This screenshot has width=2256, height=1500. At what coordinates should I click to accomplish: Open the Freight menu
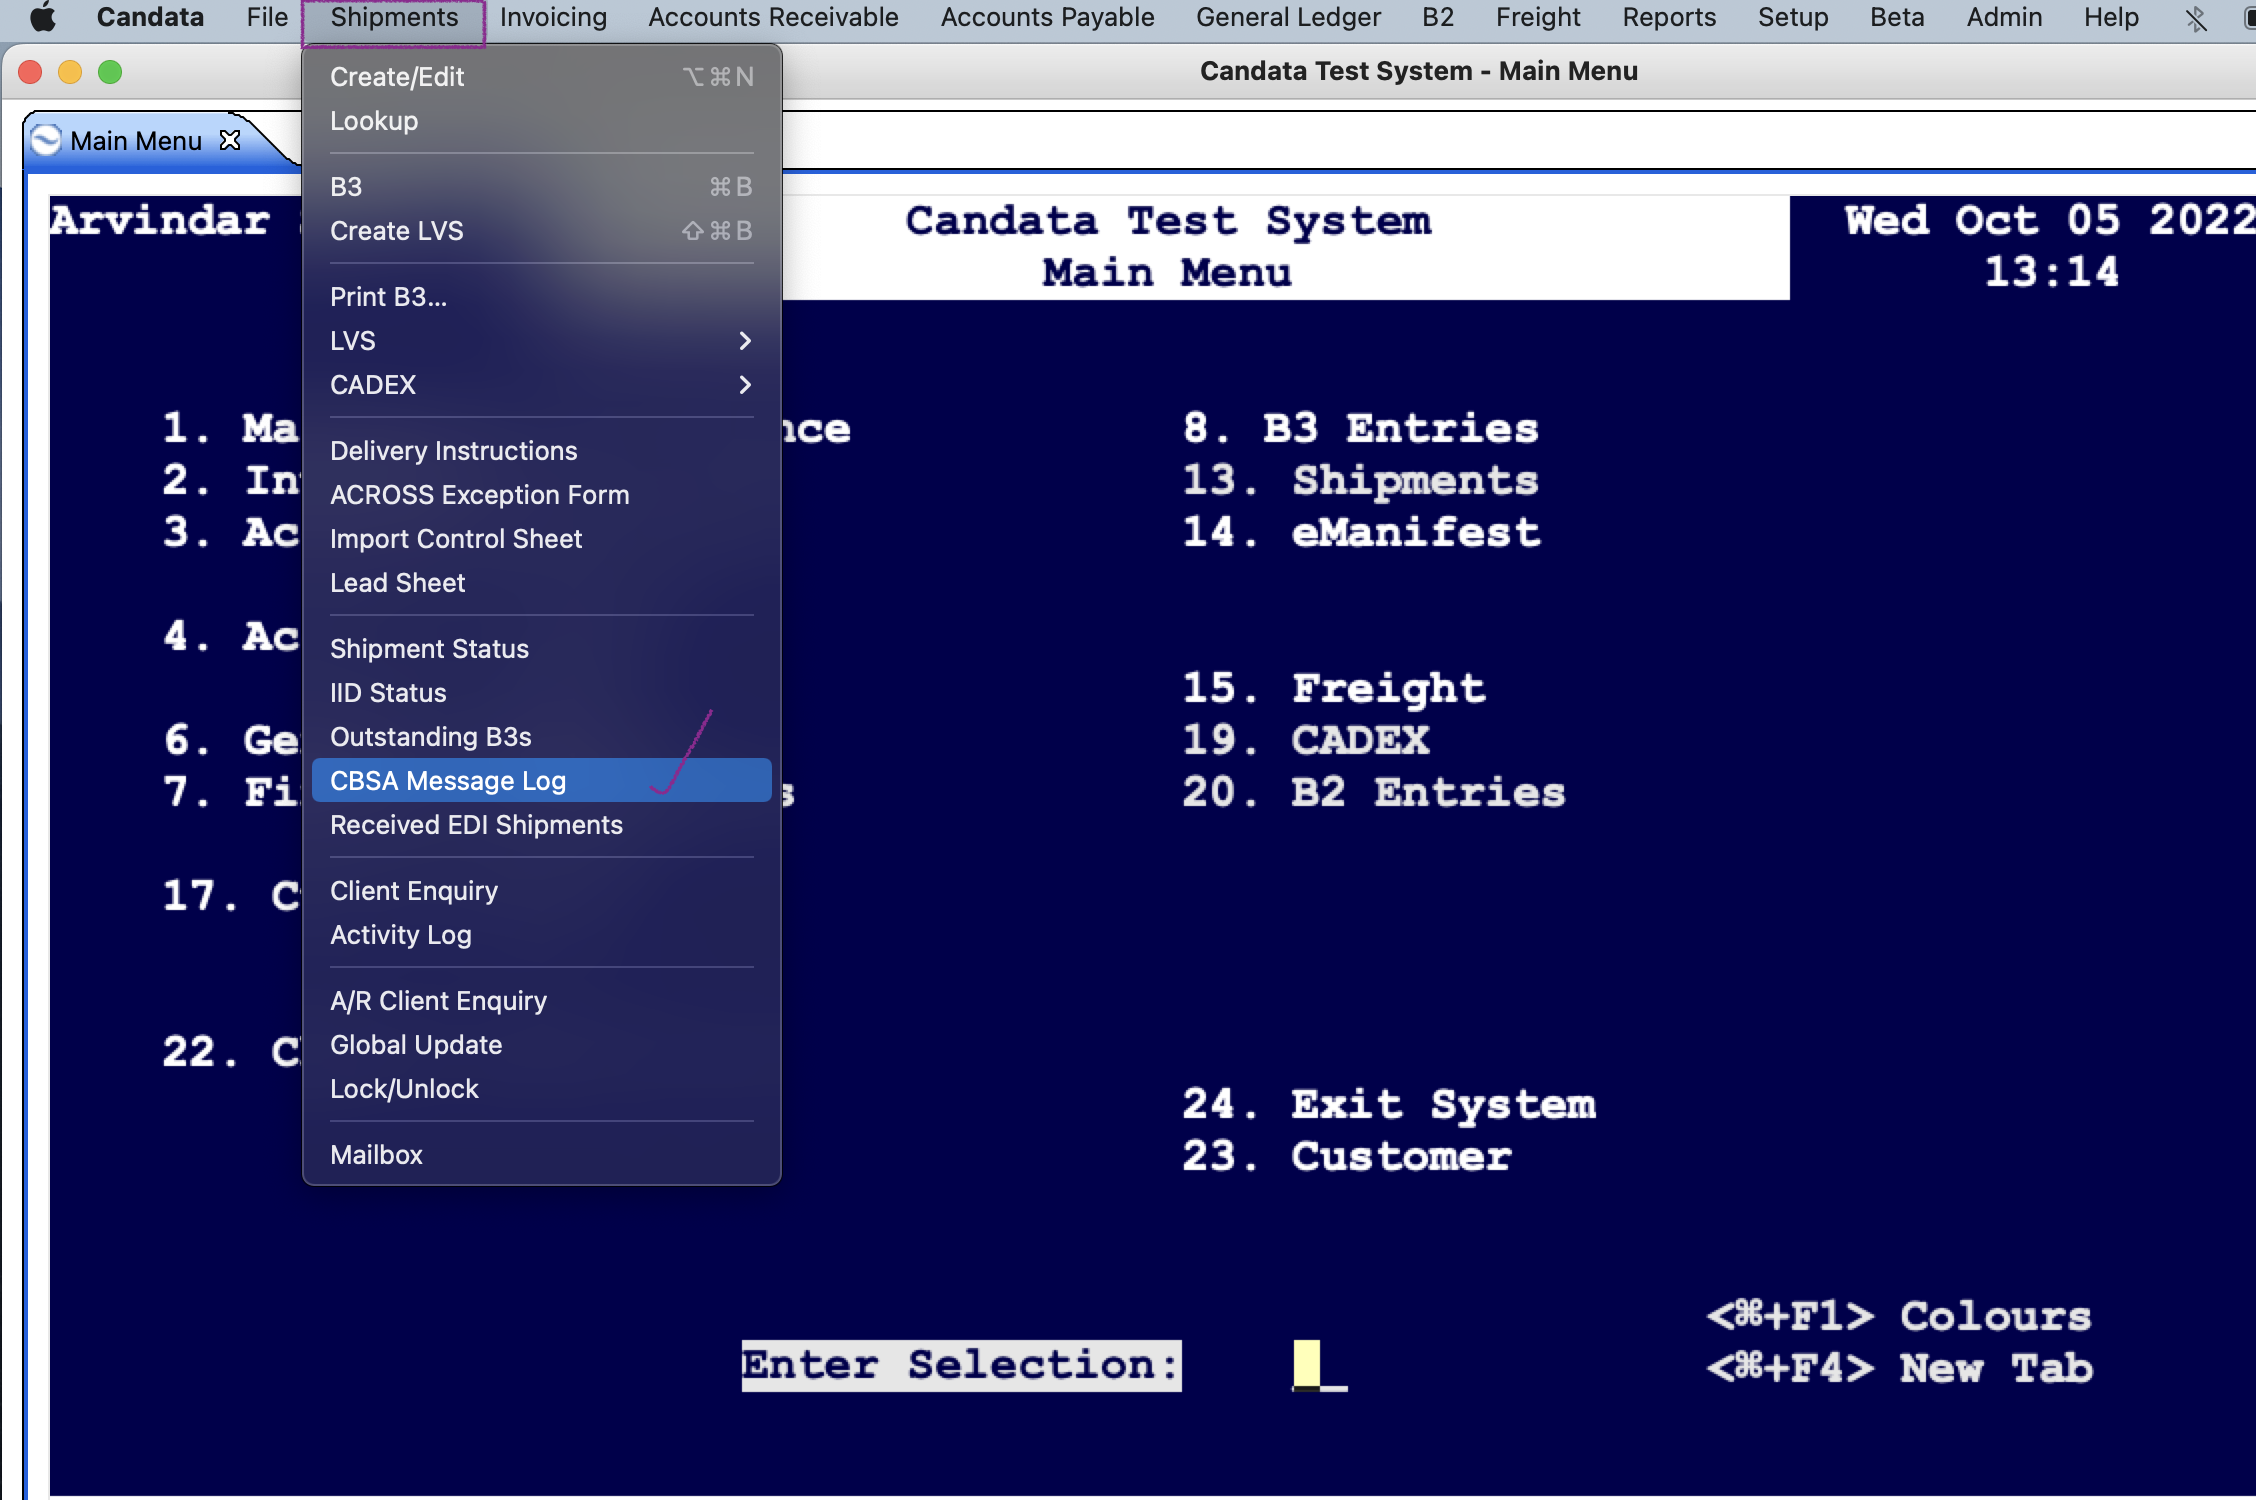pos(1538,17)
